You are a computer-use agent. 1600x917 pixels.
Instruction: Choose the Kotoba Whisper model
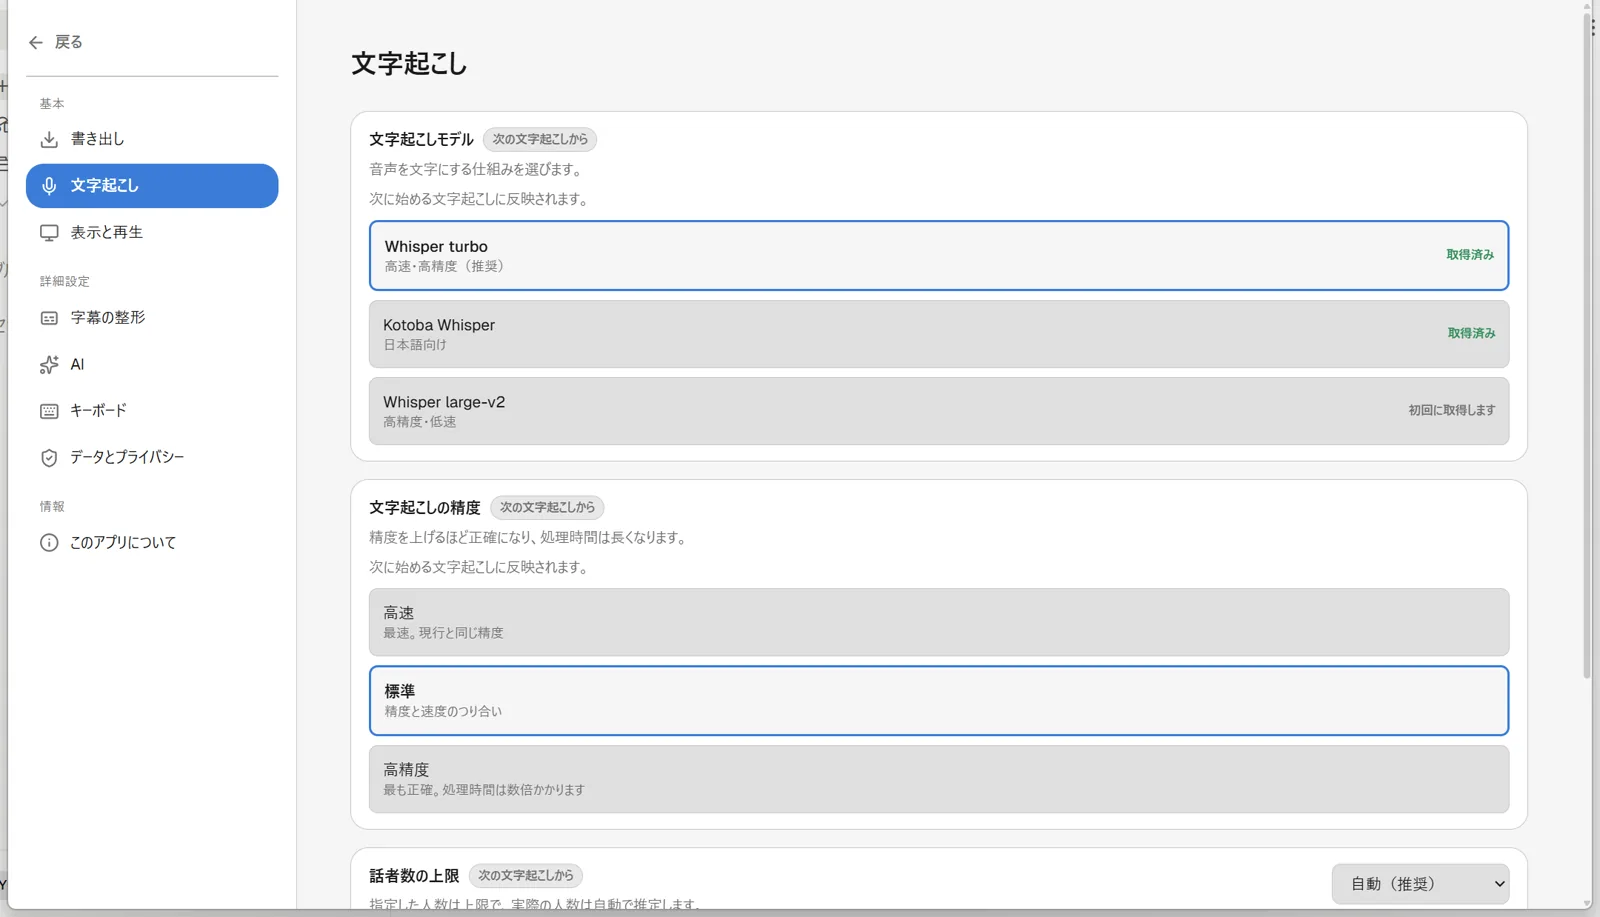point(938,334)
